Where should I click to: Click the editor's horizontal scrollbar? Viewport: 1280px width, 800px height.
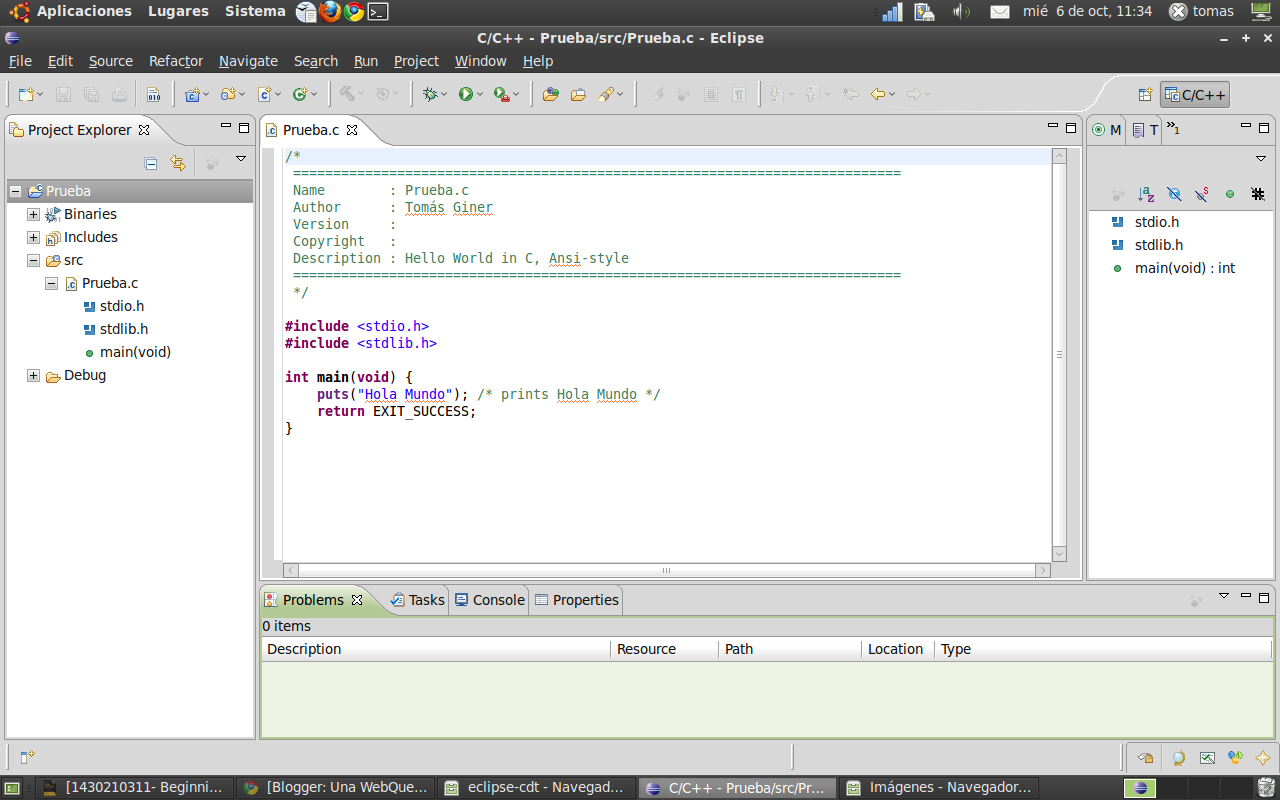pyautogui.click(x=665, y=569)
